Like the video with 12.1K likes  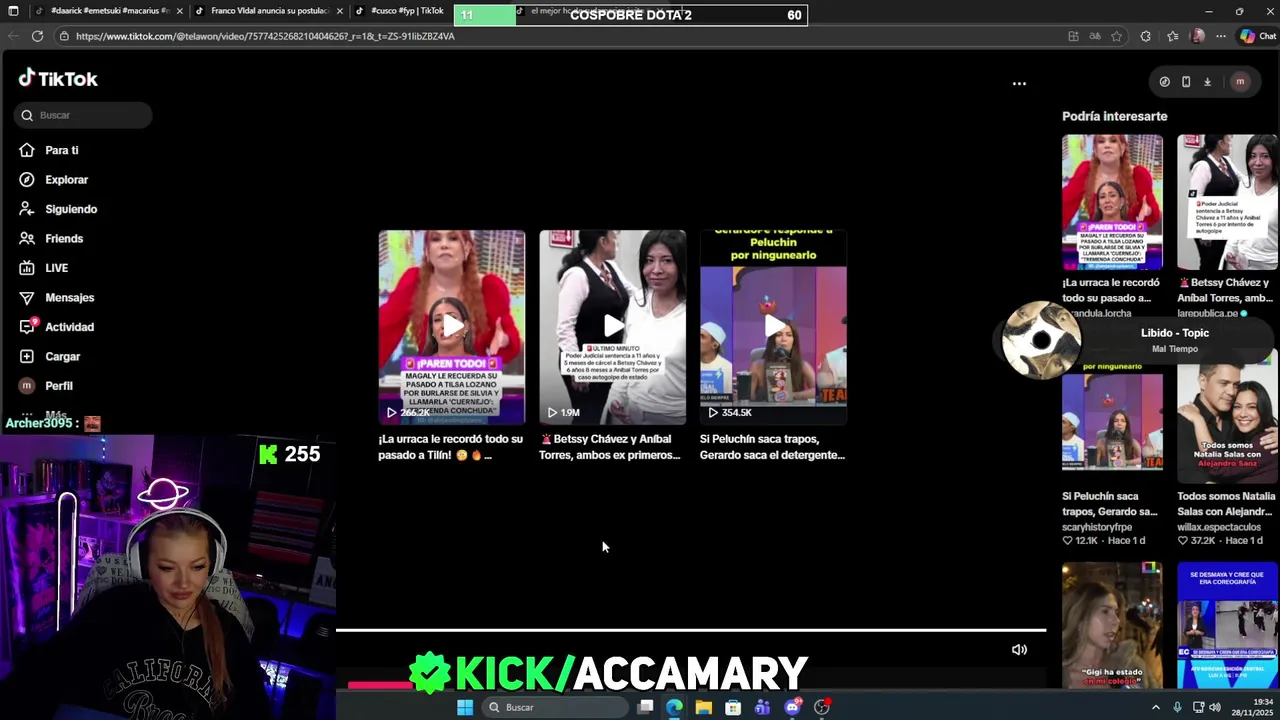(1067, 541)
